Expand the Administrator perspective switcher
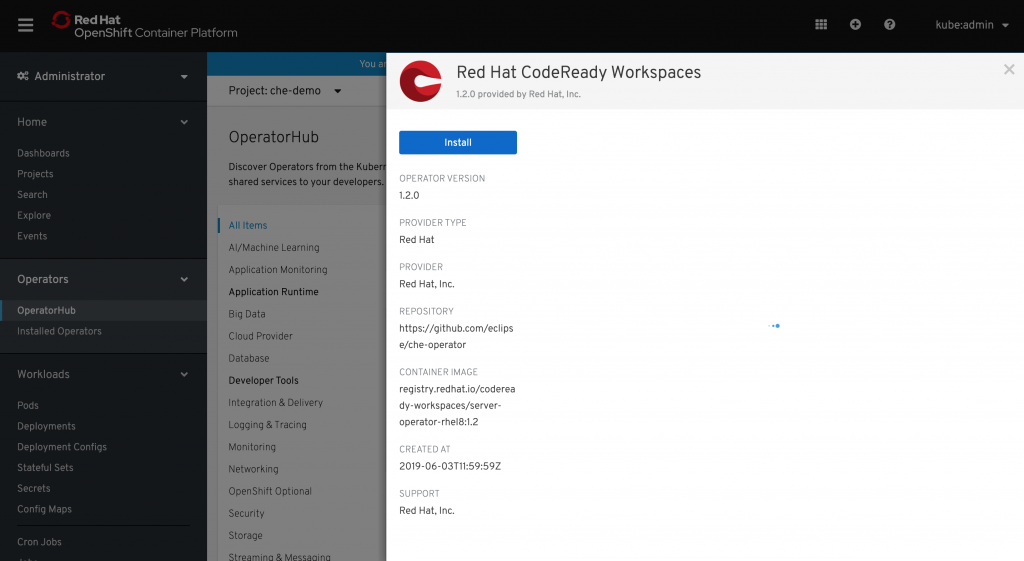The width and height of the screenshot is (1024, 561). click(x=102, y=76)
